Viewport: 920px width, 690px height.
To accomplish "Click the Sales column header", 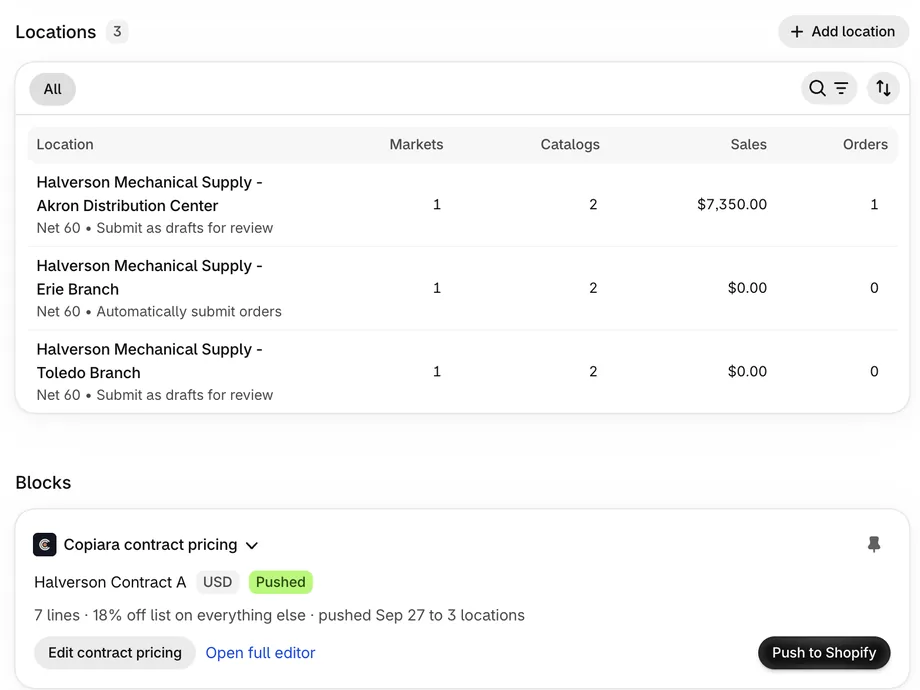I will pyautogui.click(x=748, y=144).
